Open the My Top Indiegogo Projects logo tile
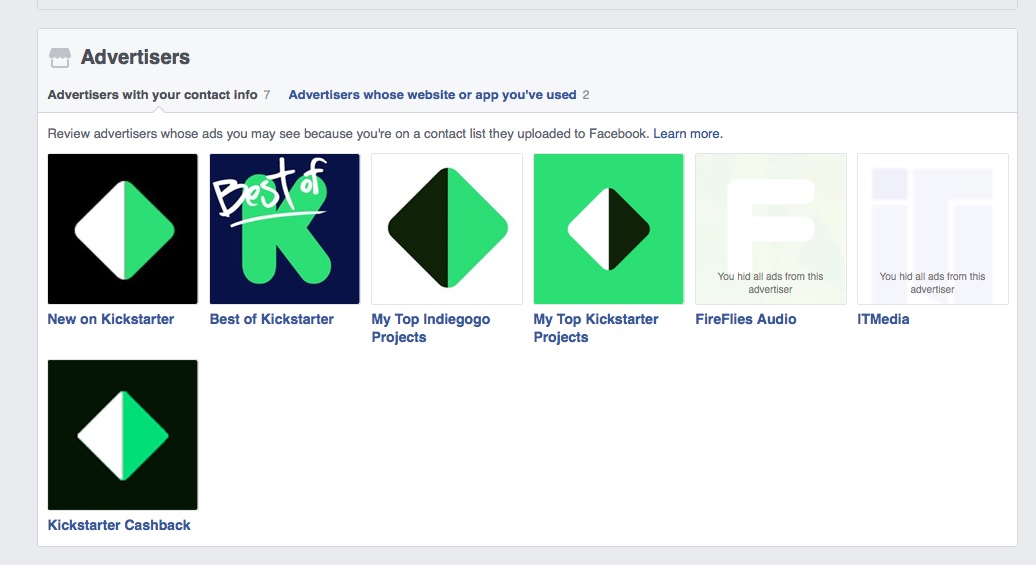1036x565 pixels. pyautogui.click(x=447, y=229)
